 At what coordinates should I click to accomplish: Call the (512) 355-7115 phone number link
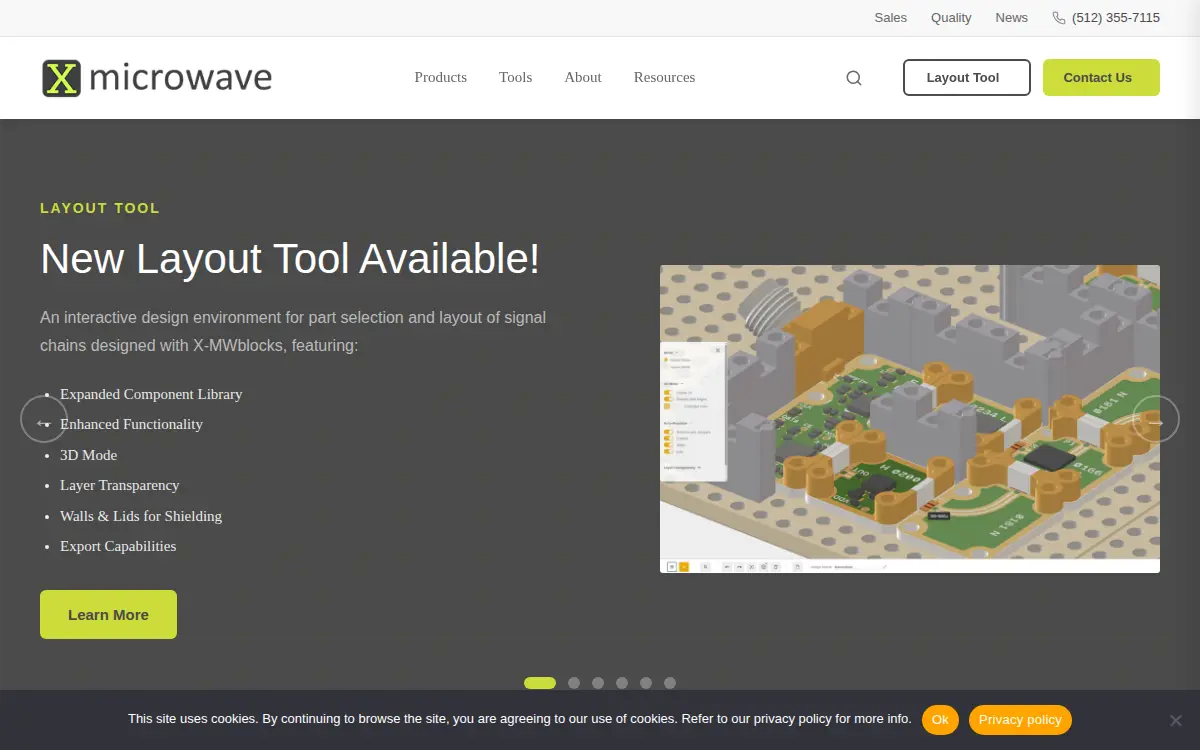tap(1116, 18)
